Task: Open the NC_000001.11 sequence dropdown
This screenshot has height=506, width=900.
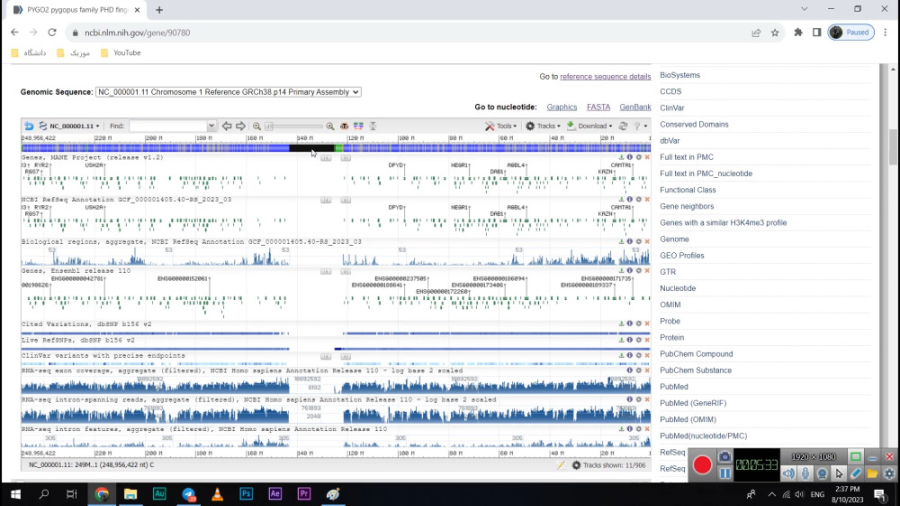Action: [x=70, y=126]
